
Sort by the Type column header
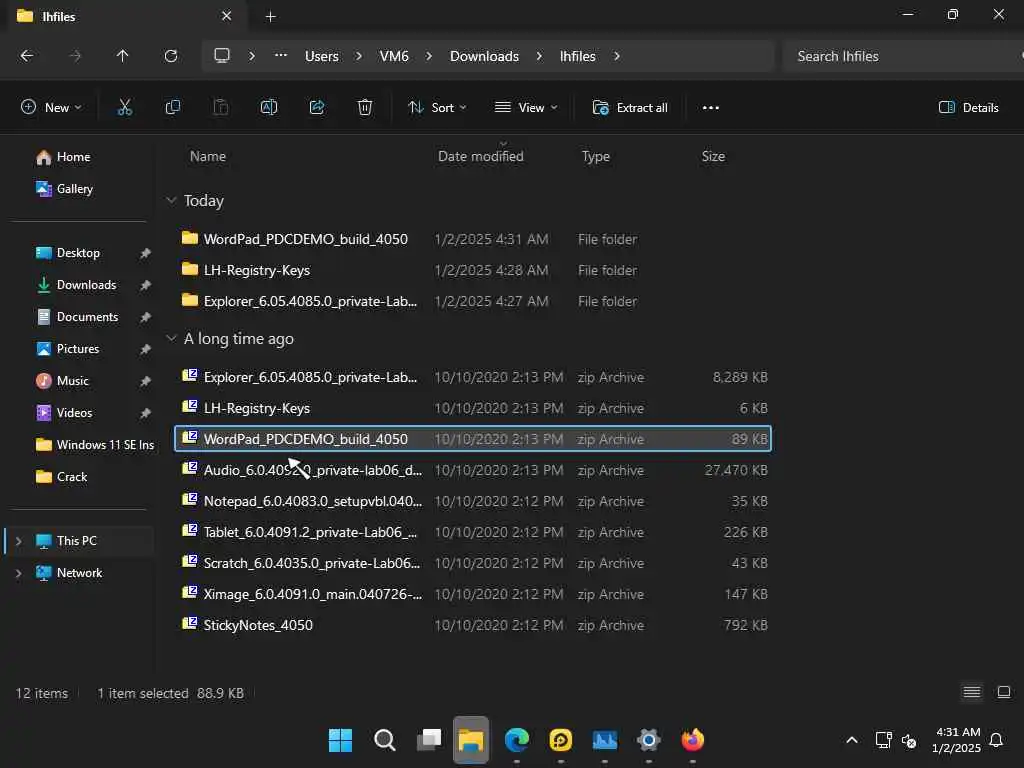tap(596, 156)
